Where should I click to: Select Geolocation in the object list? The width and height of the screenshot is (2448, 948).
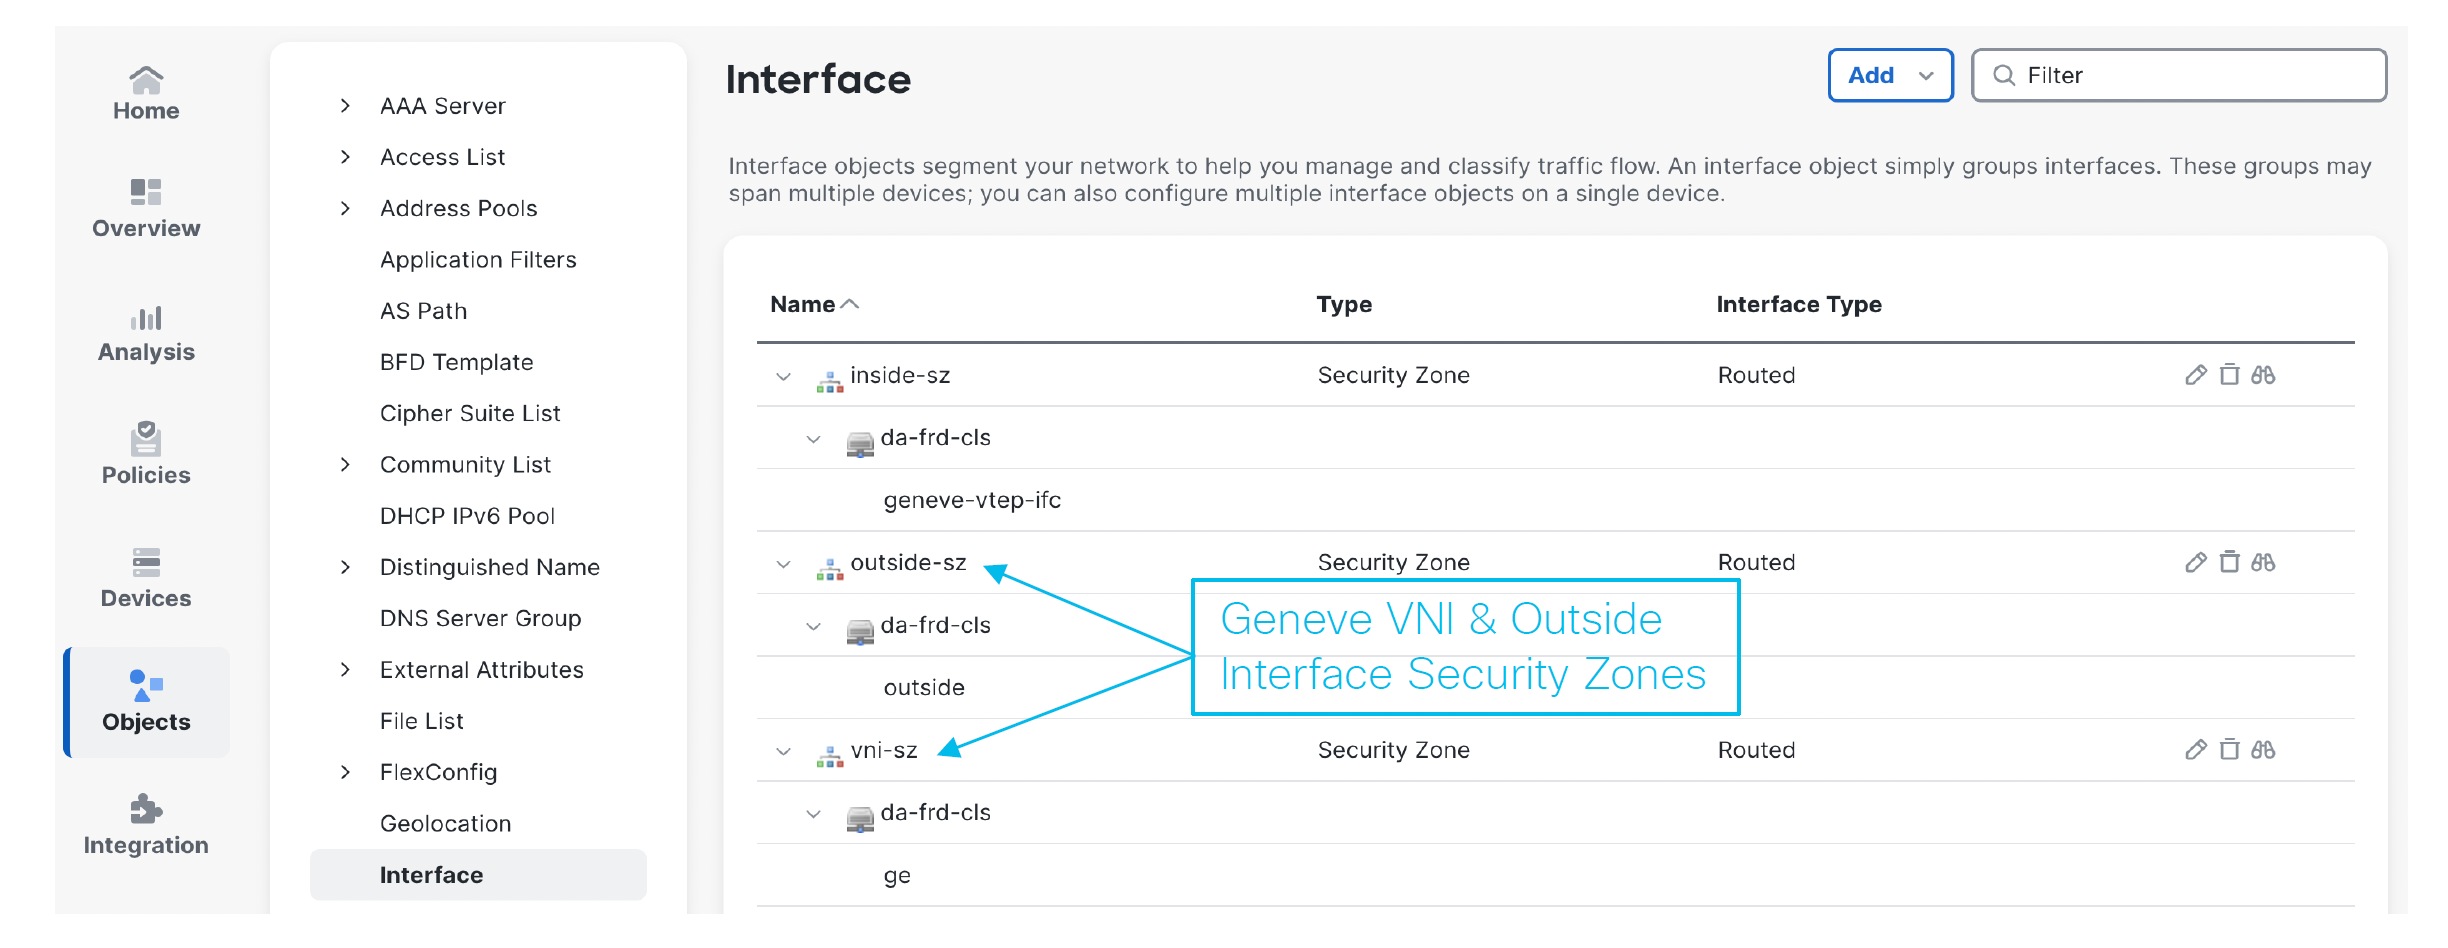click(x=445, y=823)
